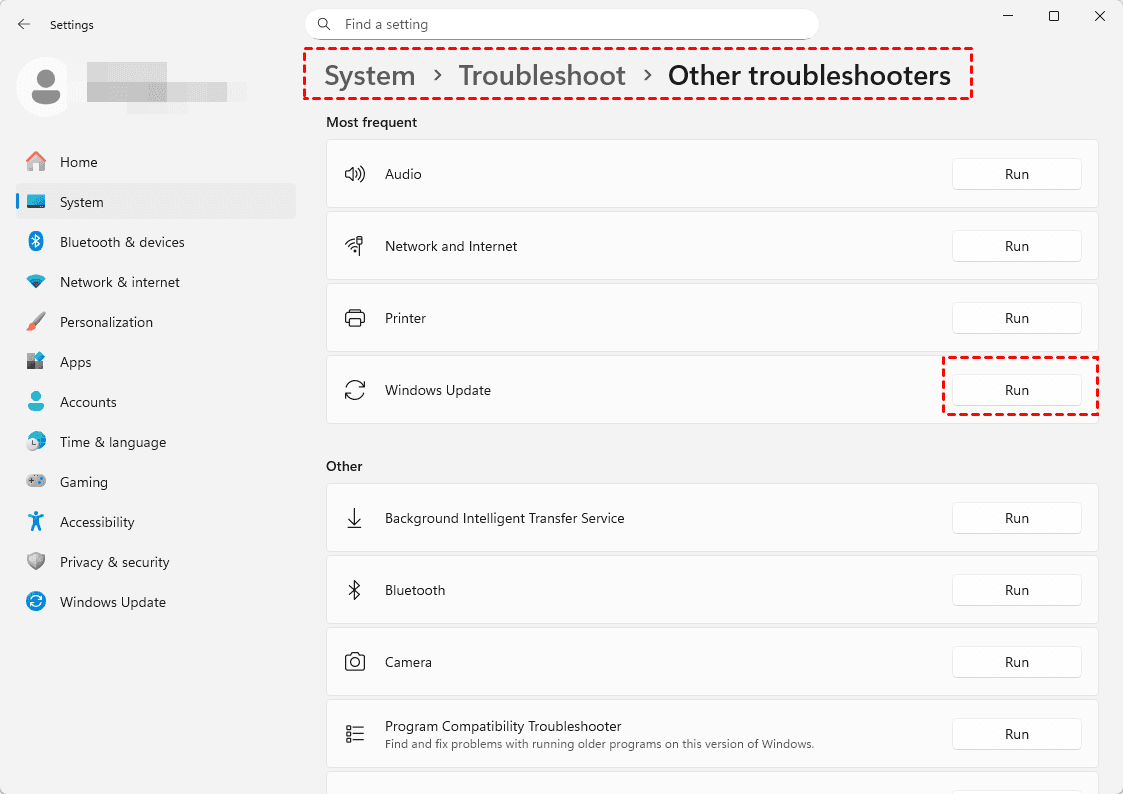Run the Printer troubleshooter
The height and width of the screenshot is (794, 1123).
pos(1016,318)
